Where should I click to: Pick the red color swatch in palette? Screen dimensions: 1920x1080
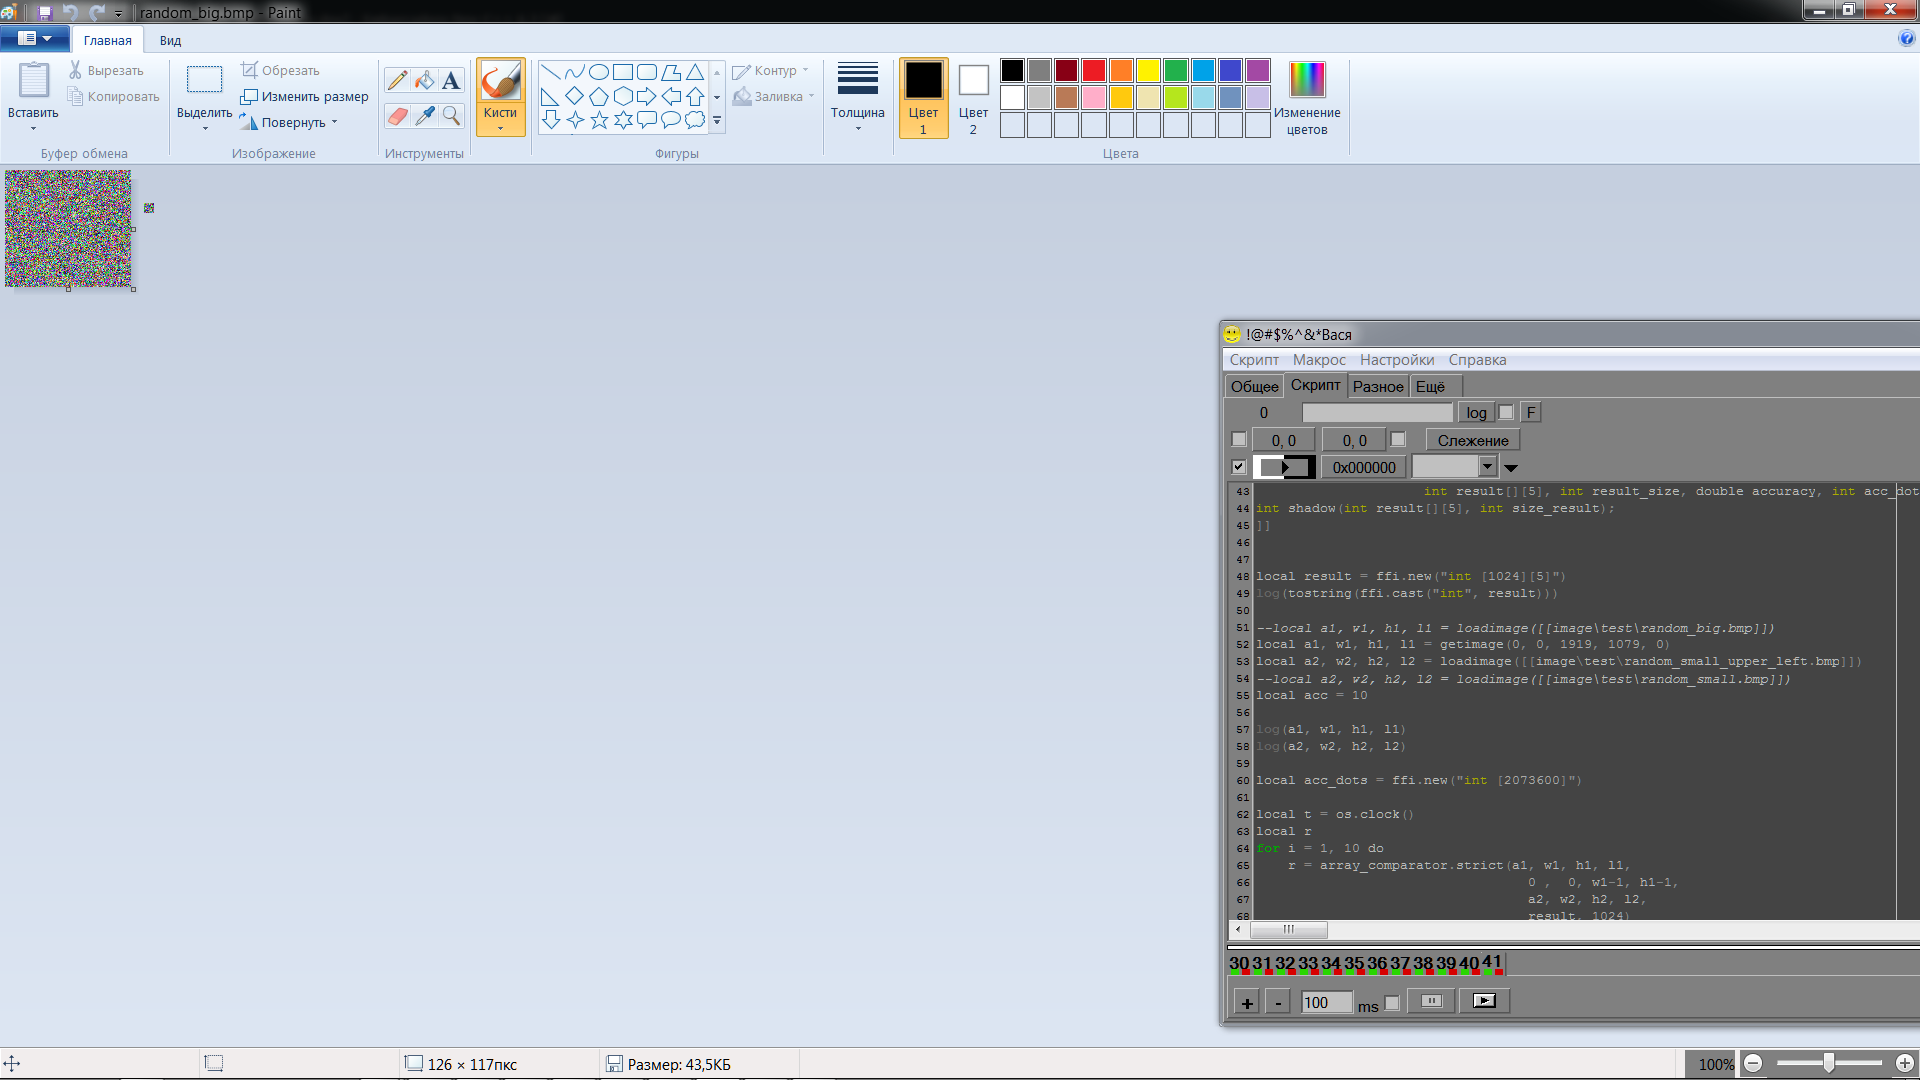[1093, 71]
